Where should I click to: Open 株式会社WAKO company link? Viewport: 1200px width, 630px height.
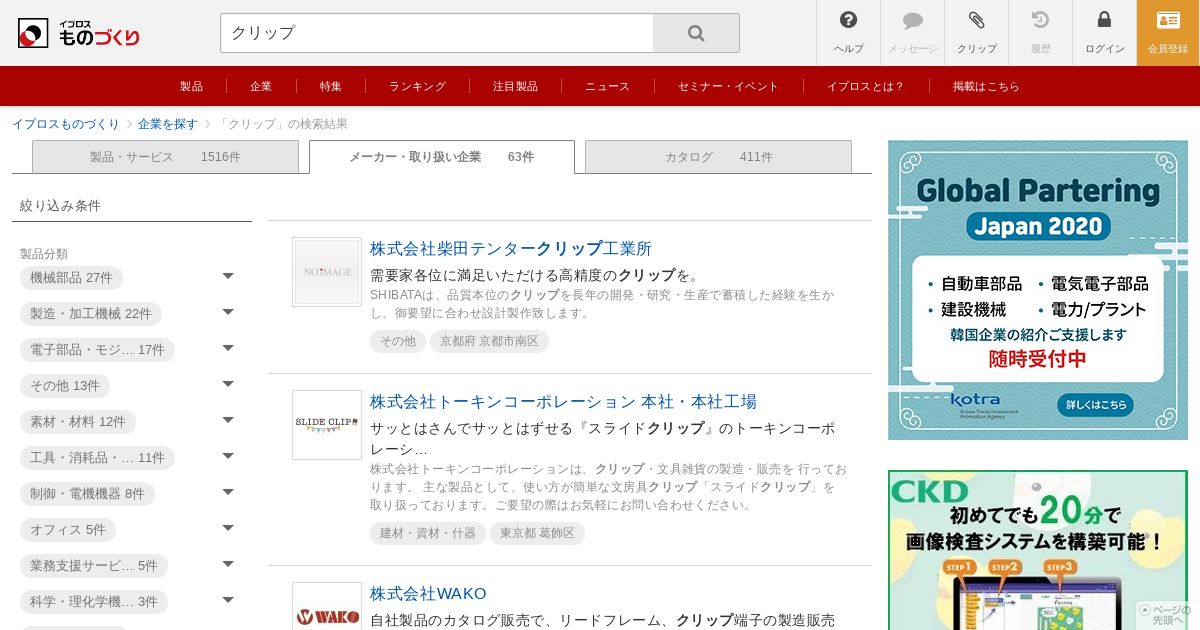click(x=428, y=594)
